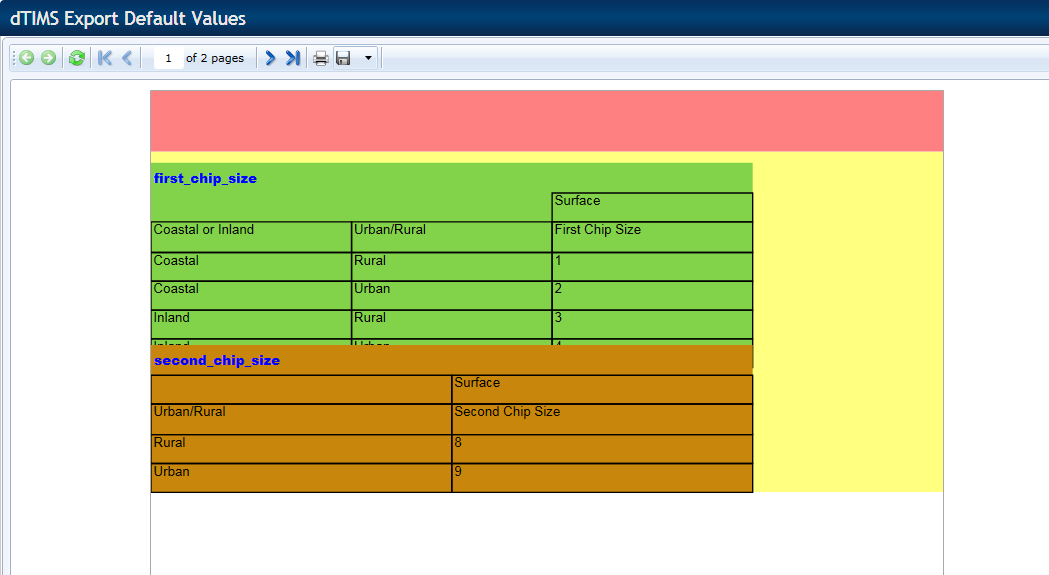Click the second chip size value 9

602,477
